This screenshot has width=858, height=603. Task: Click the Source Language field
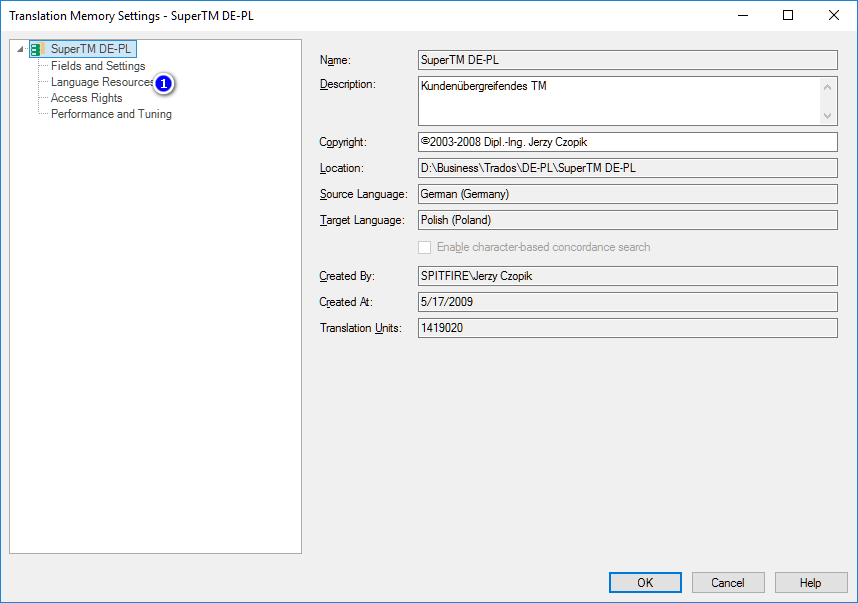pyautogui.click(x=628, y=194)
